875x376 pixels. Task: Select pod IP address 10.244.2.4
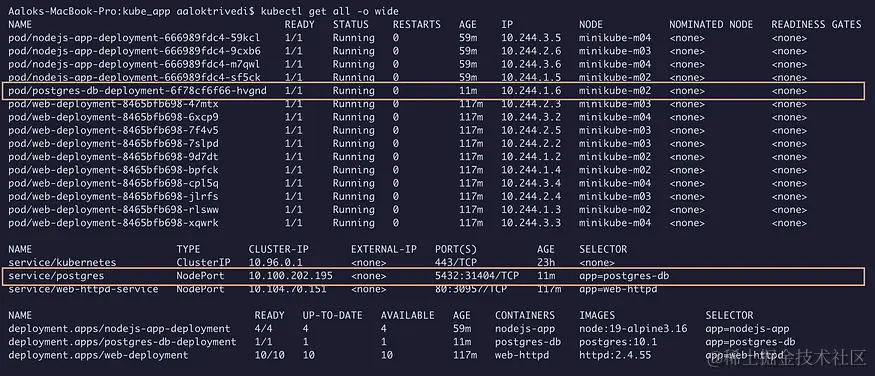[531, 196]
